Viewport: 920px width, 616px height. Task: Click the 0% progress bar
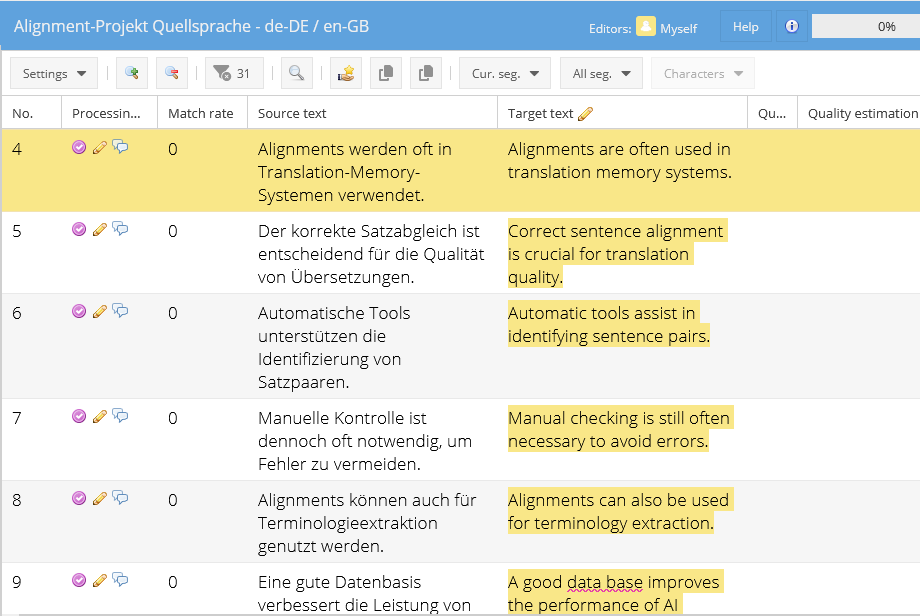click(865, 27)
